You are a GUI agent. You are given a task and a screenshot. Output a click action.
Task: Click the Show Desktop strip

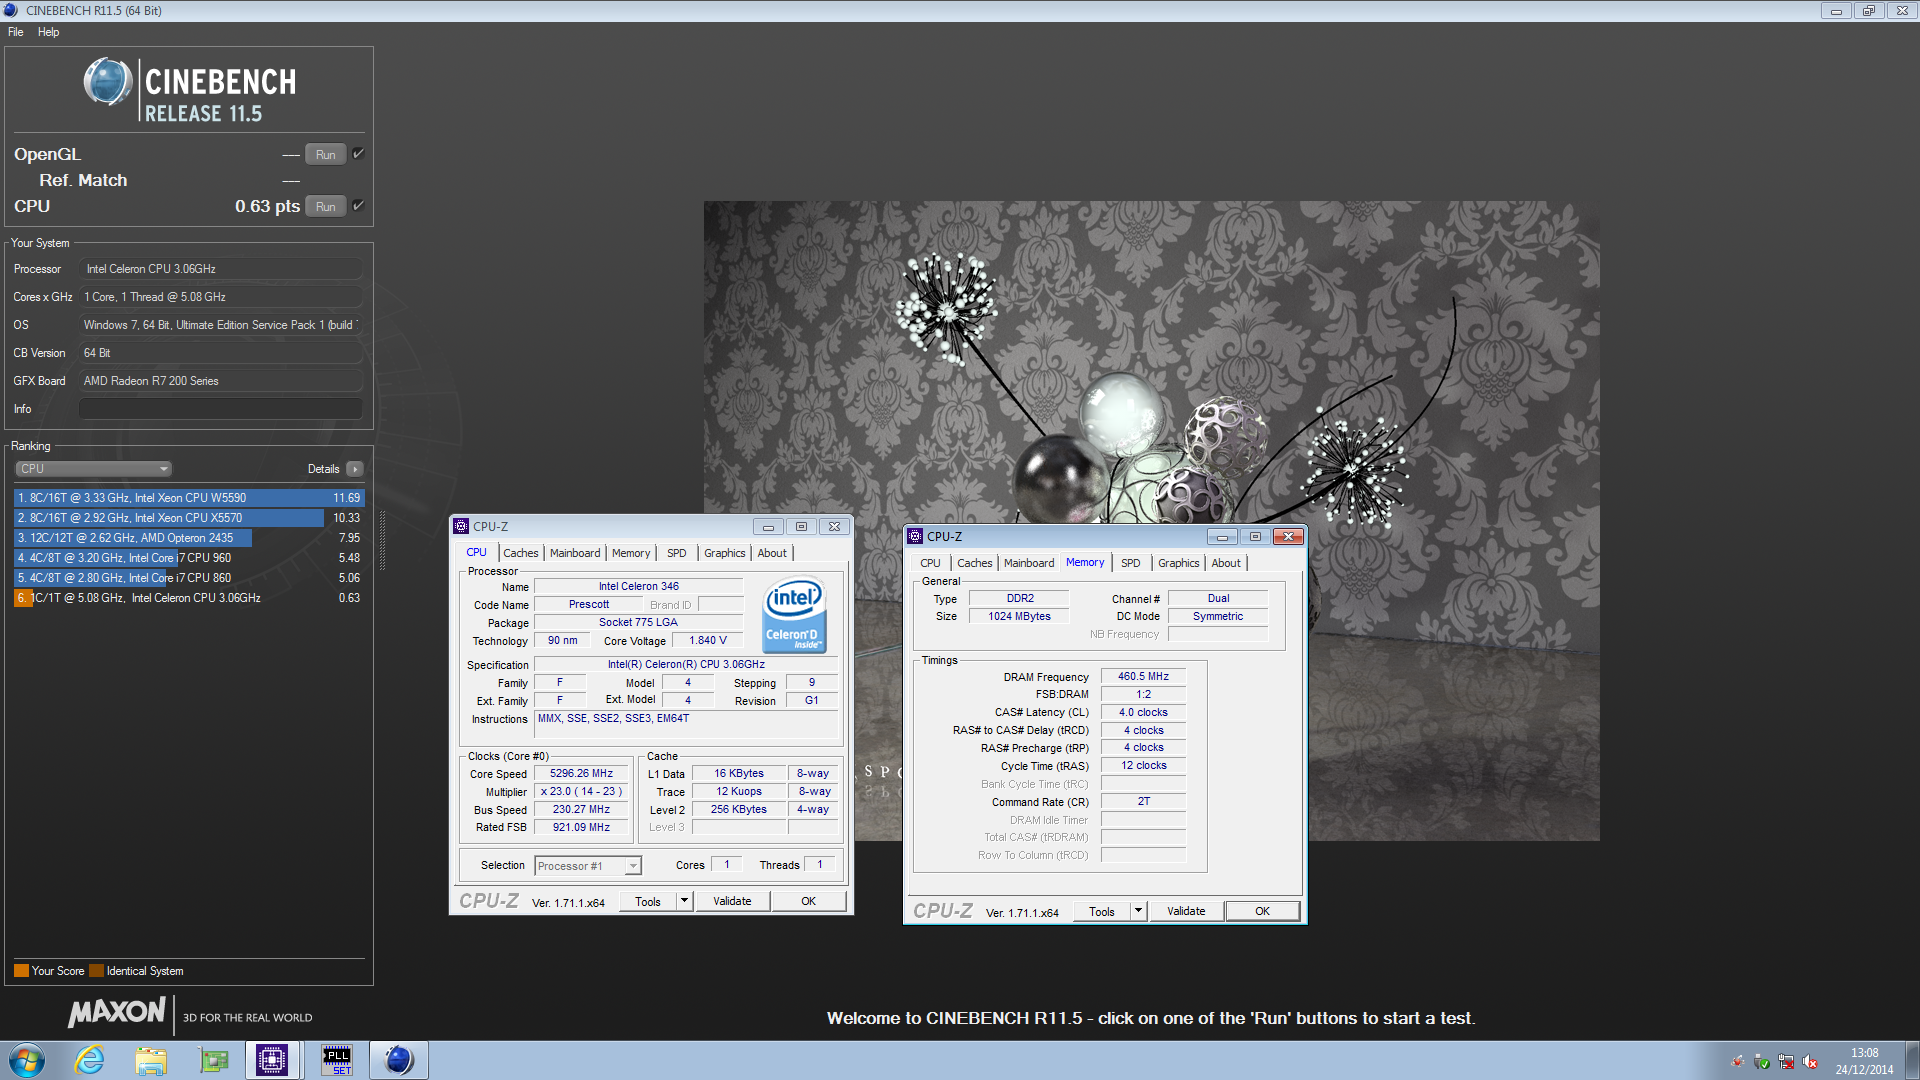(x=1913, y=1060)
